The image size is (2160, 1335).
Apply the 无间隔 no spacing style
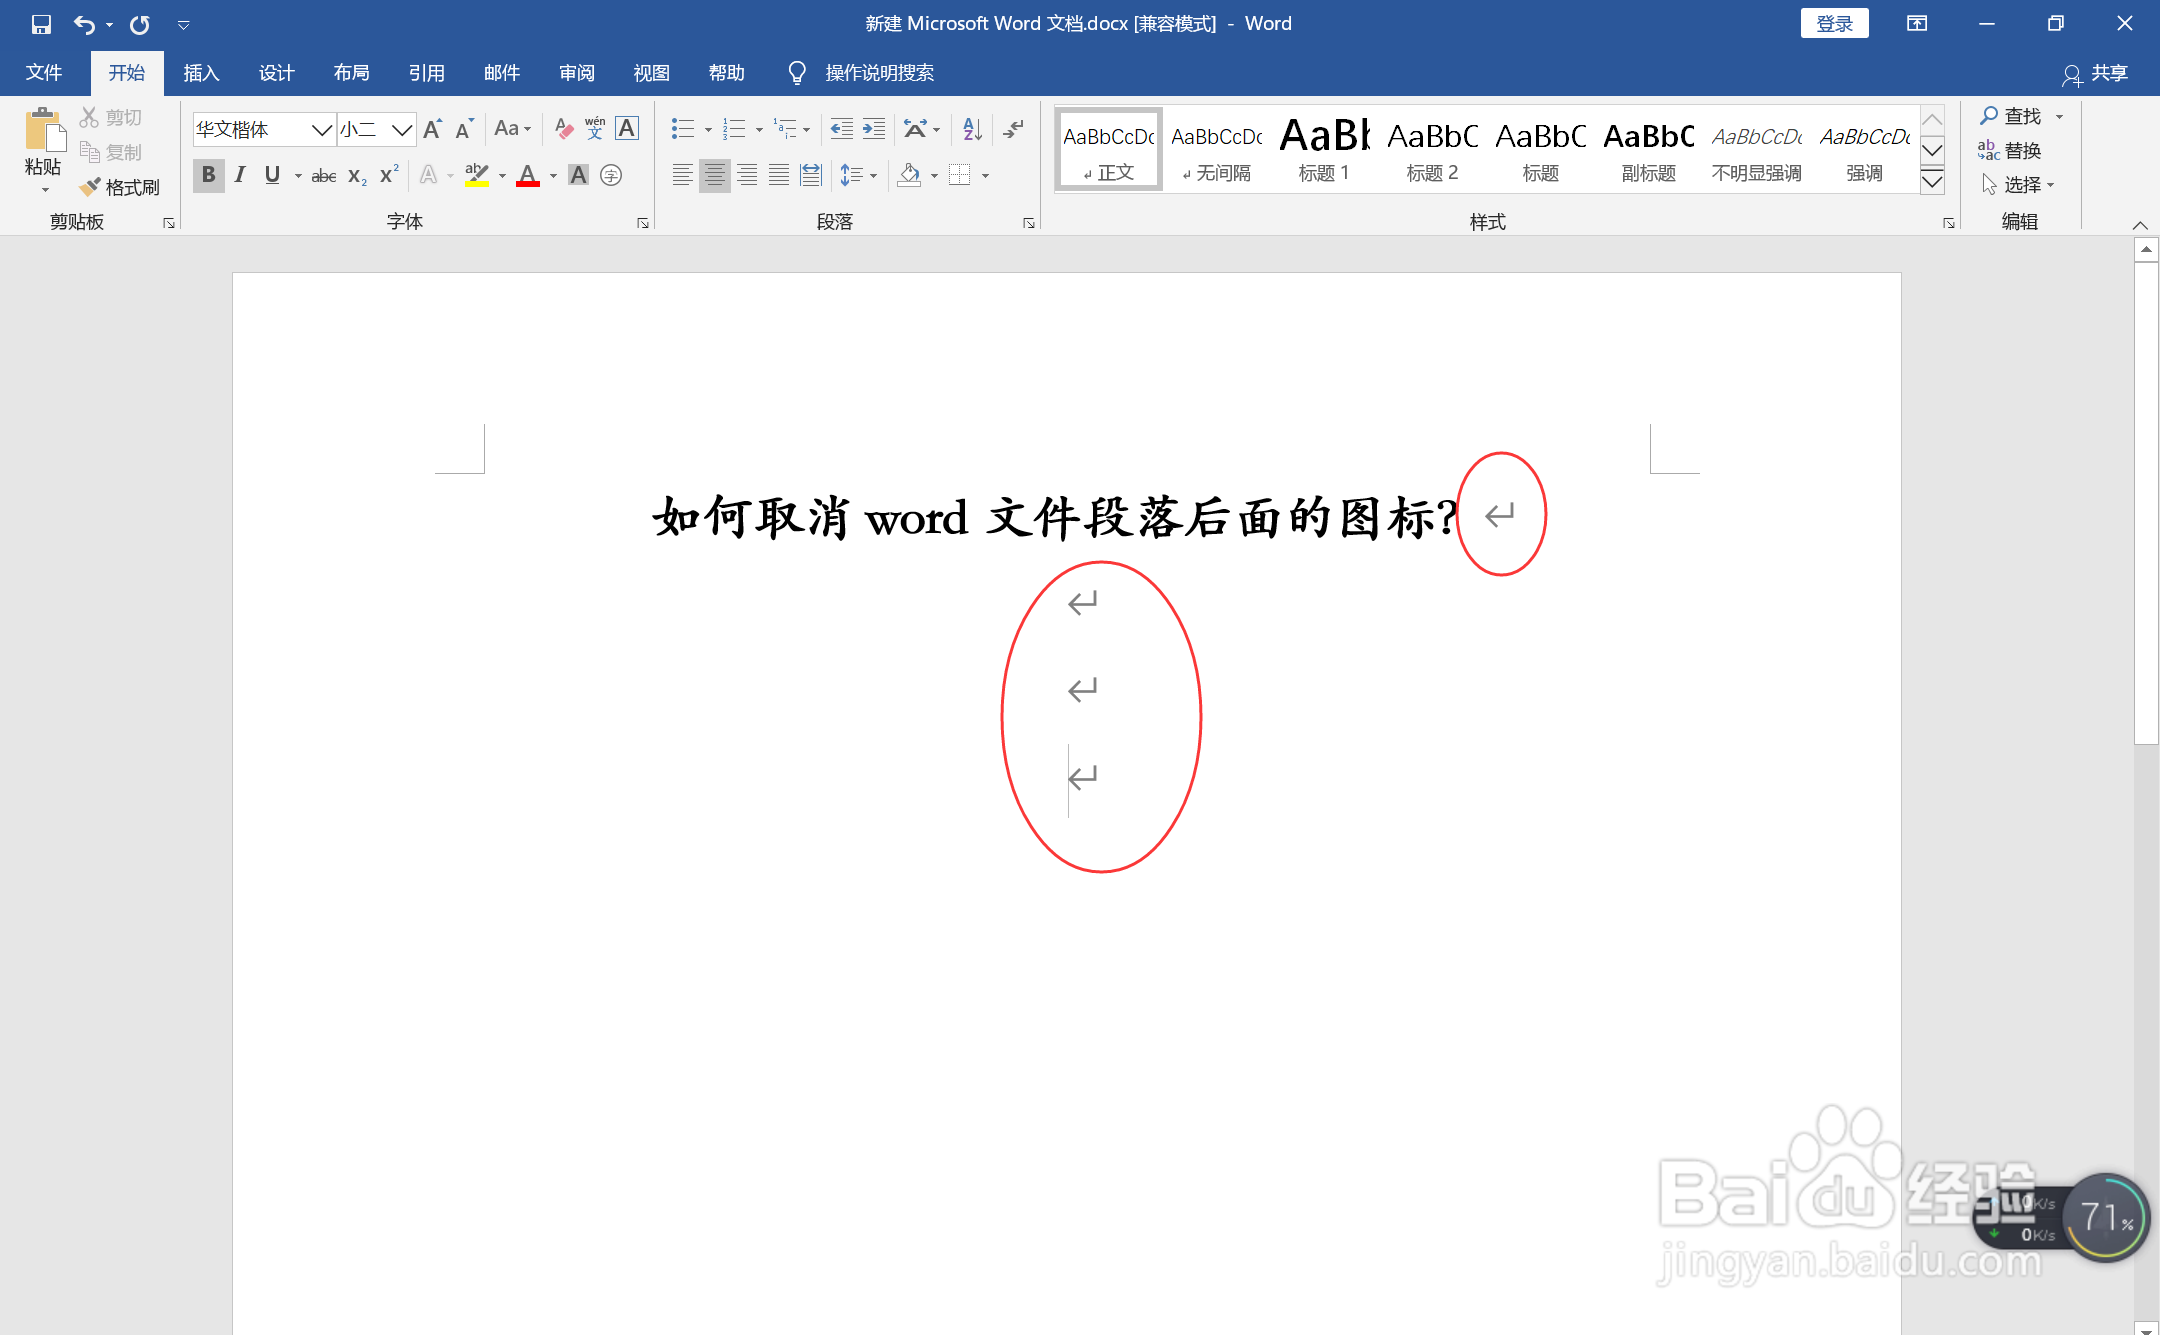1216,149
